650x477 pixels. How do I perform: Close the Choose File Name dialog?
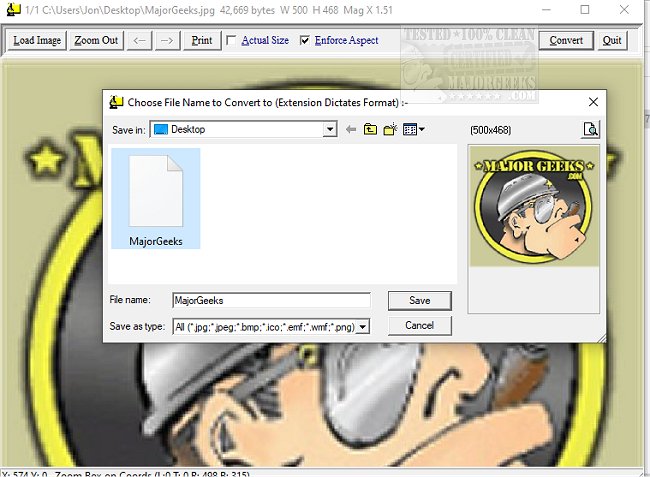click(593, 102)
